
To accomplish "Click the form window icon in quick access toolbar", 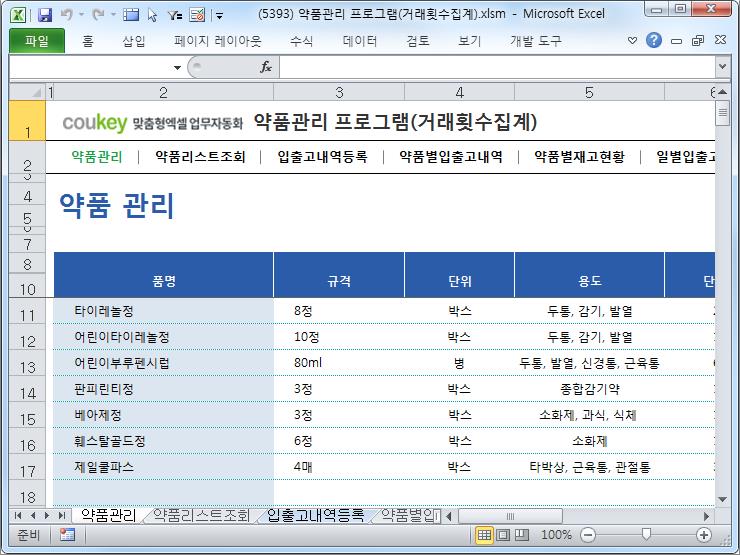I will (131, 15).
